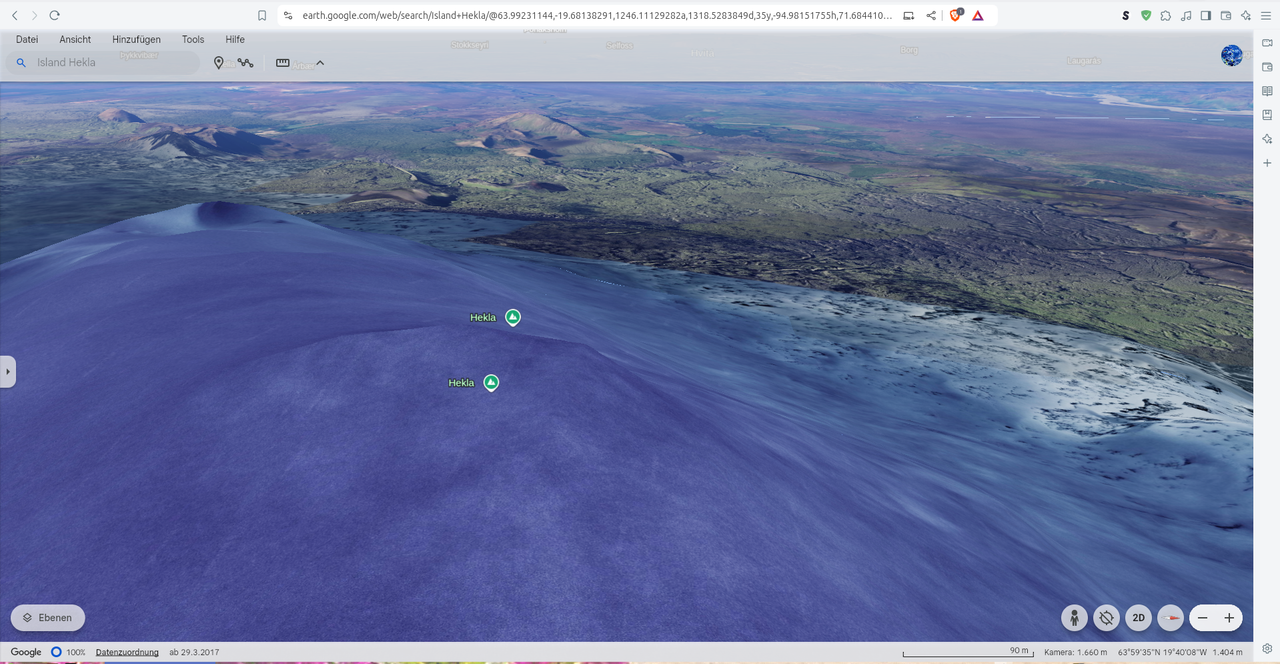Screen dimensions: 1280x664
Task: Open the Ebenen layers panel
Action: 48,618
